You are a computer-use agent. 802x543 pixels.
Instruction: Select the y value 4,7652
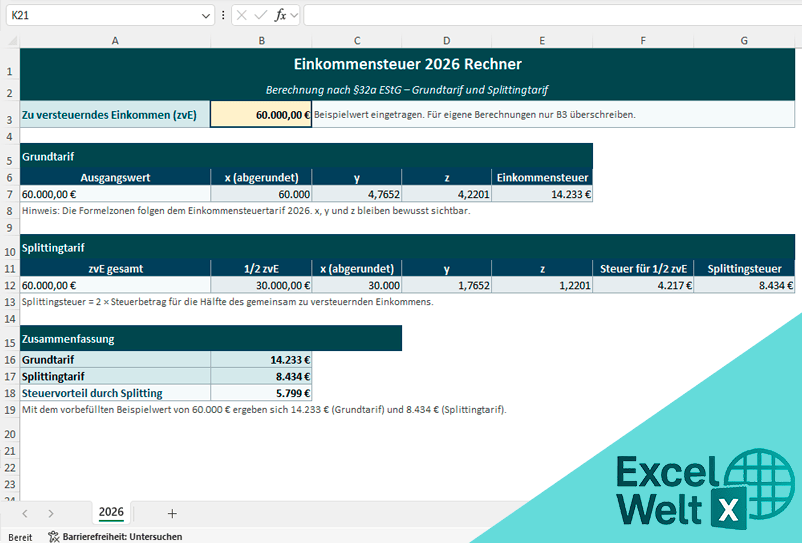coord(357,194)
